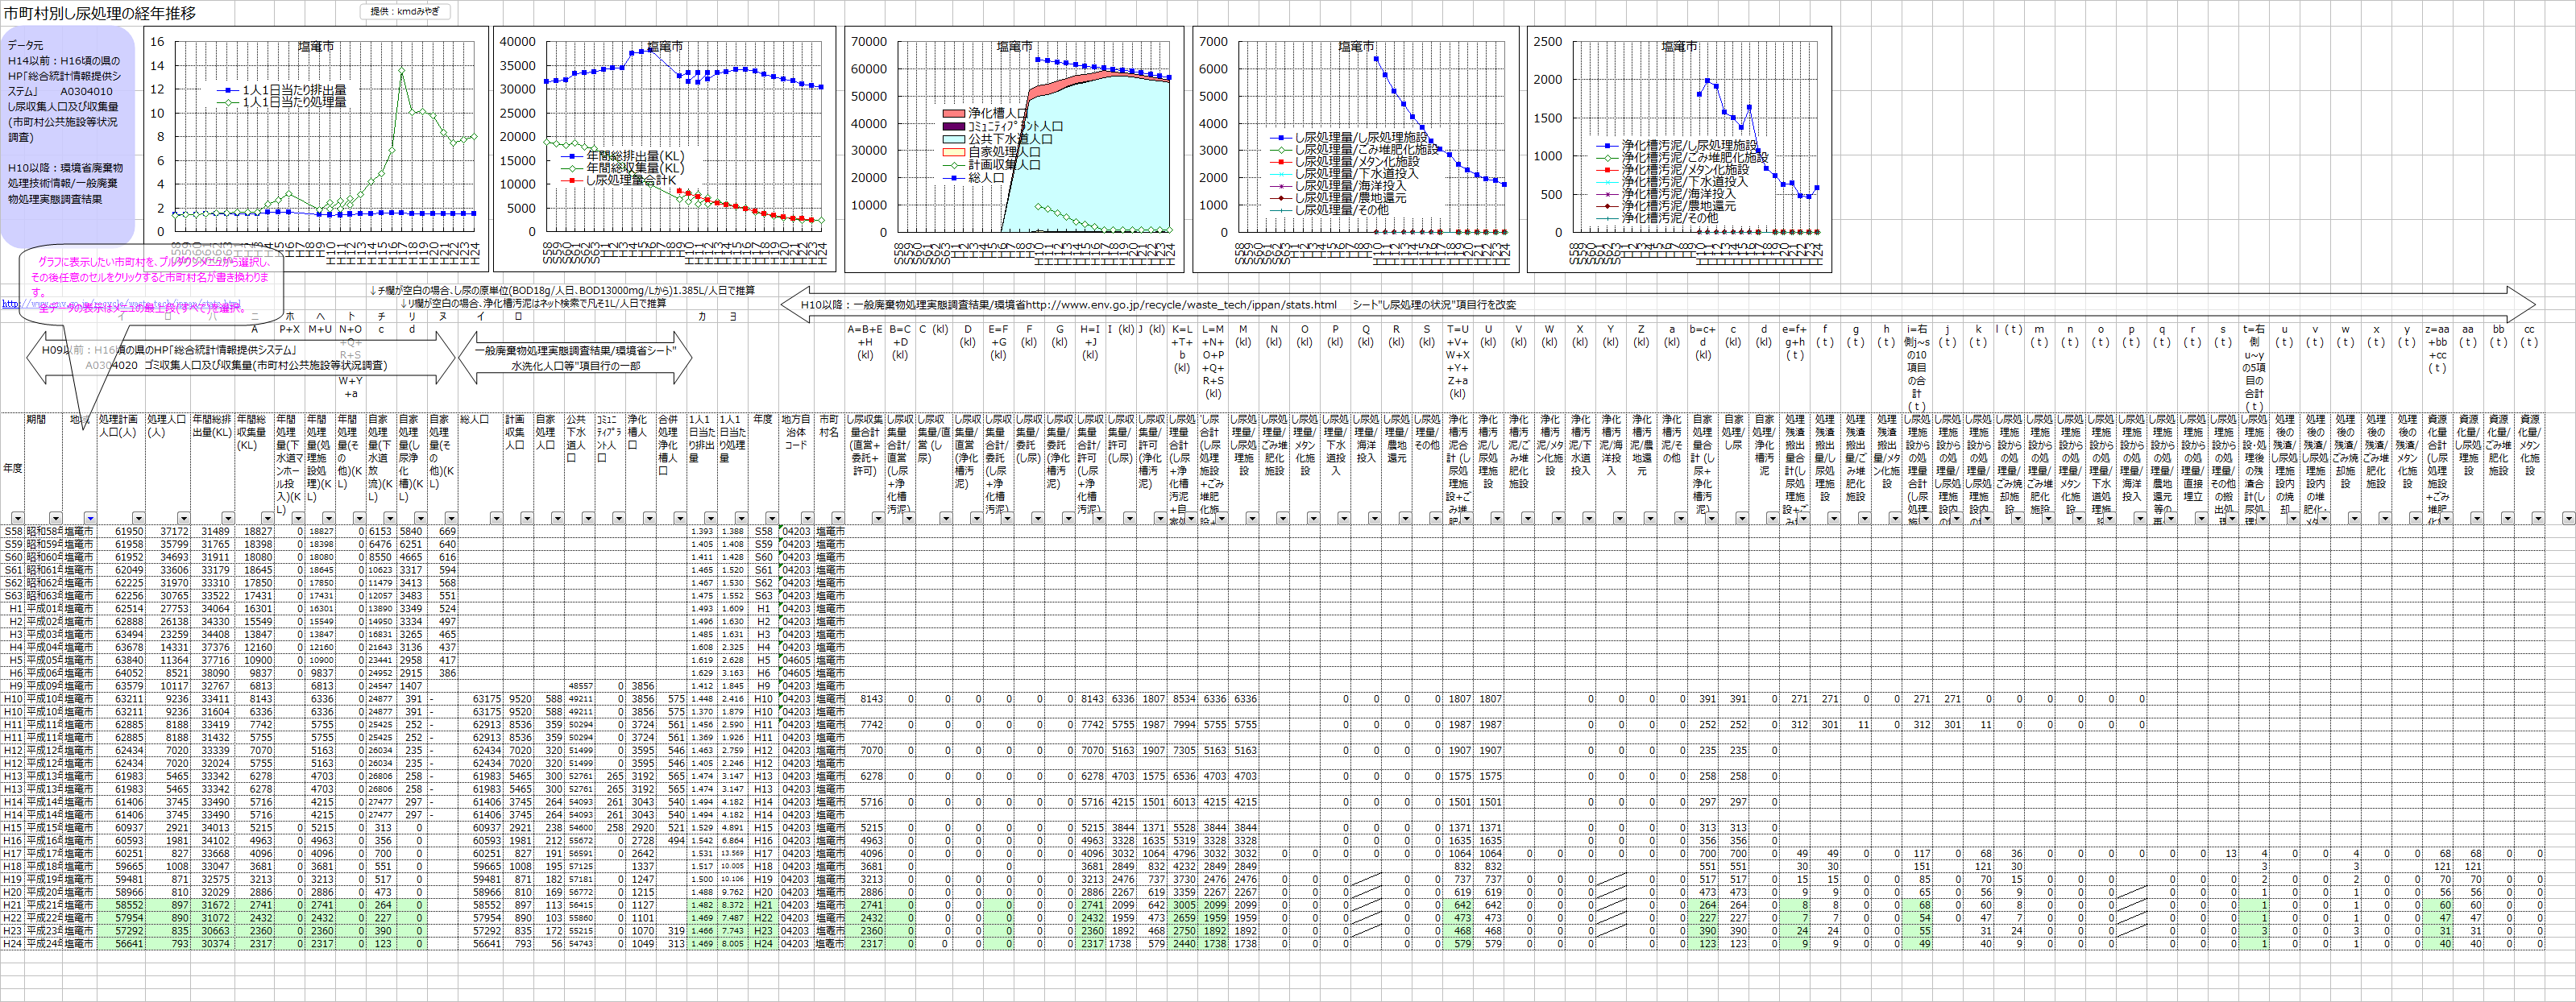
Task: Open the 公共下水道人口 filter dropdown
Action: 588,518
